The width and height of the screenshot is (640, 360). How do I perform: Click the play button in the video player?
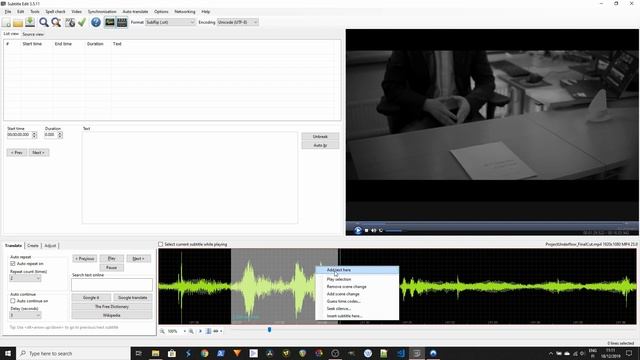358,231
